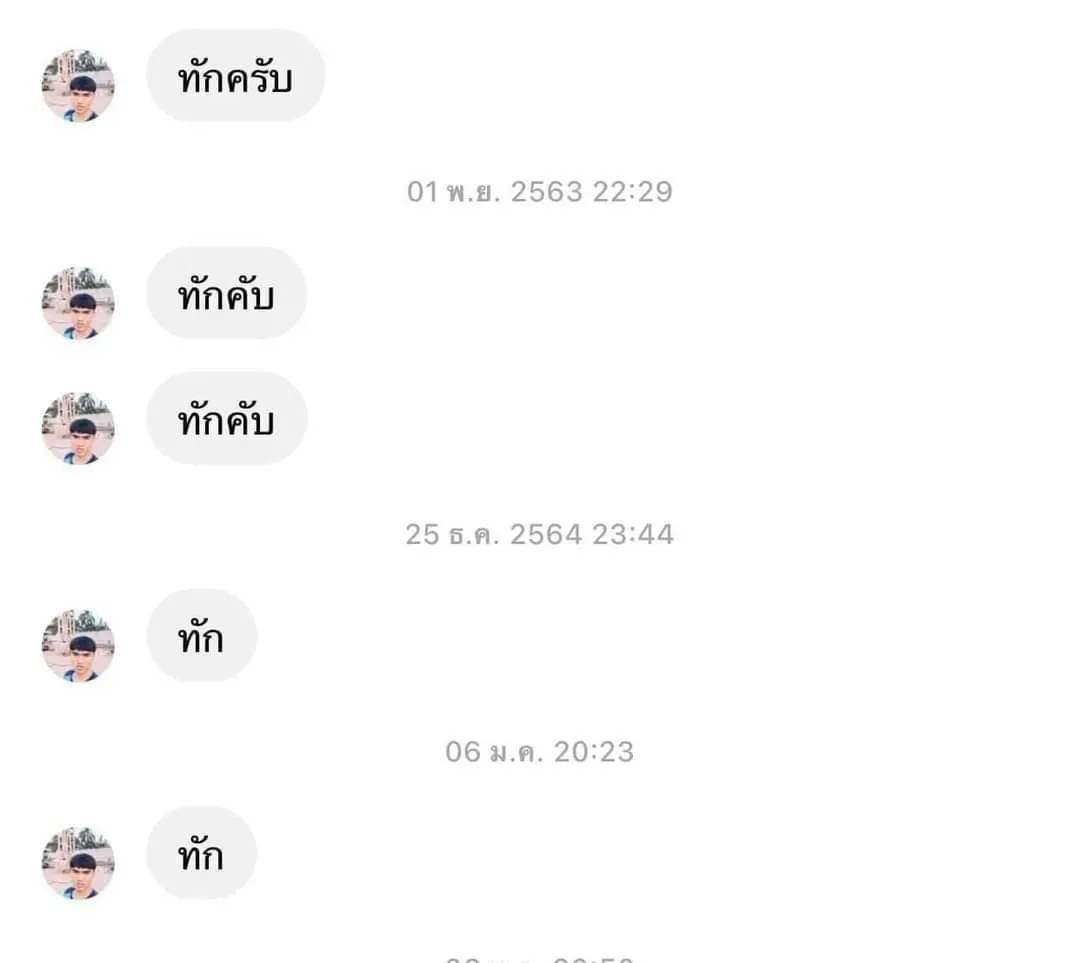Click the 01 พ.ย. 2563 22:29 timestamp

pyautogui.click(x=539, y=191)
